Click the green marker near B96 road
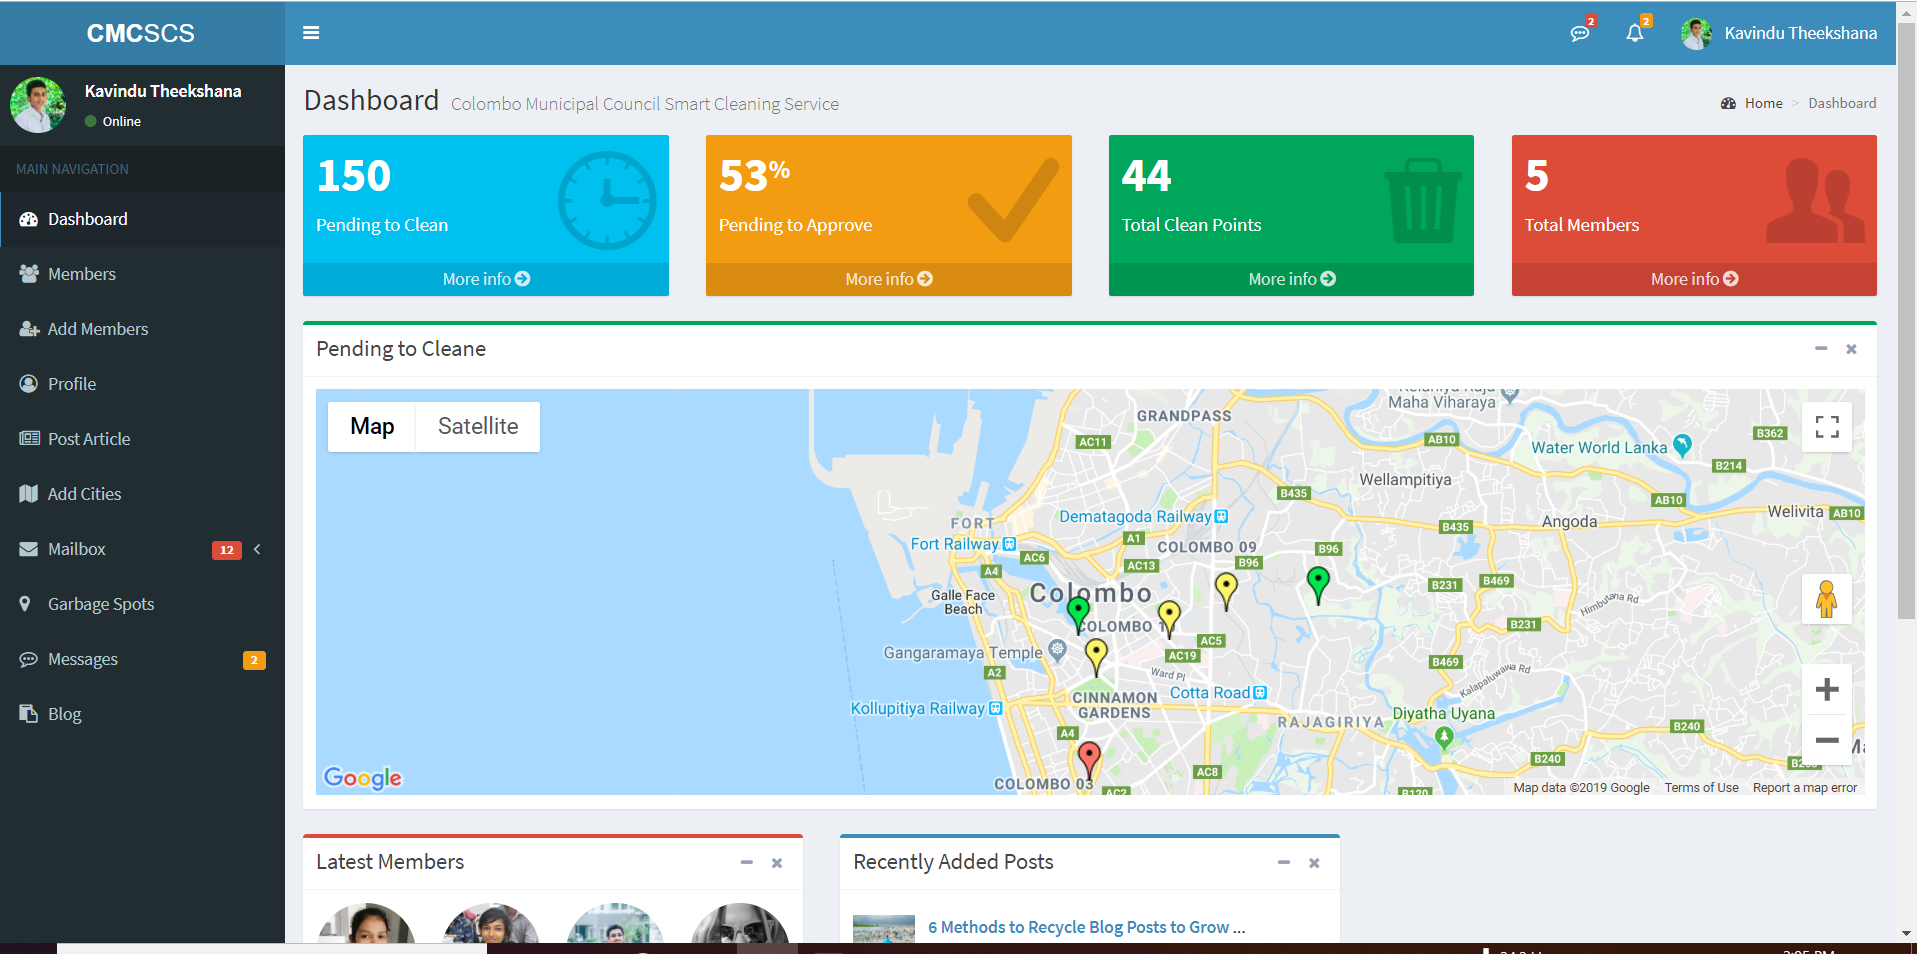The width and height of the screenshot is (1917, 954). pyautogui.click(x=1318, y=584)
